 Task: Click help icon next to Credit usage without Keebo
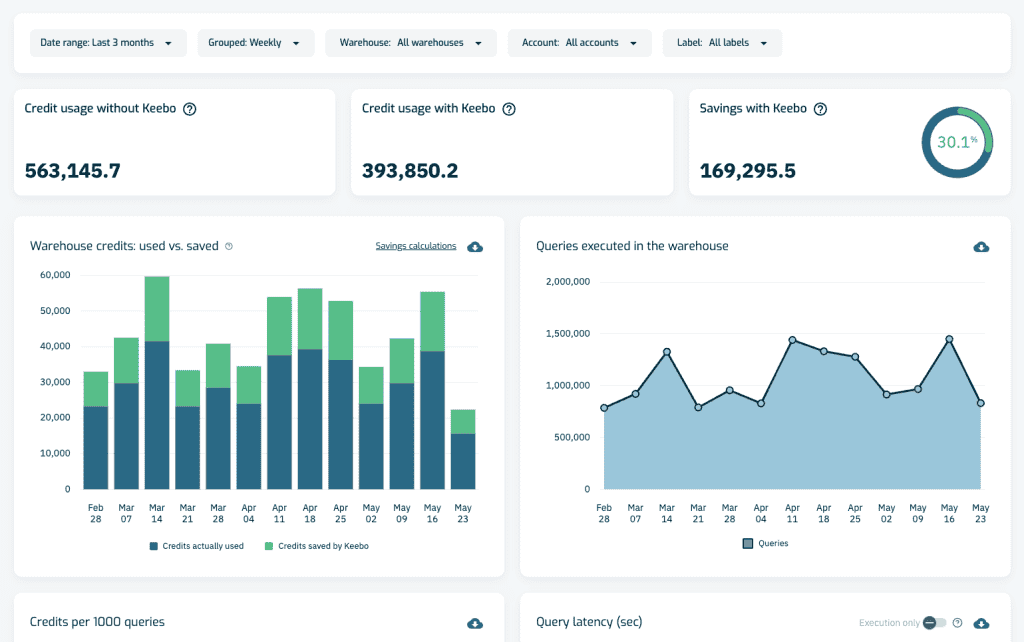tap(189, 109)
